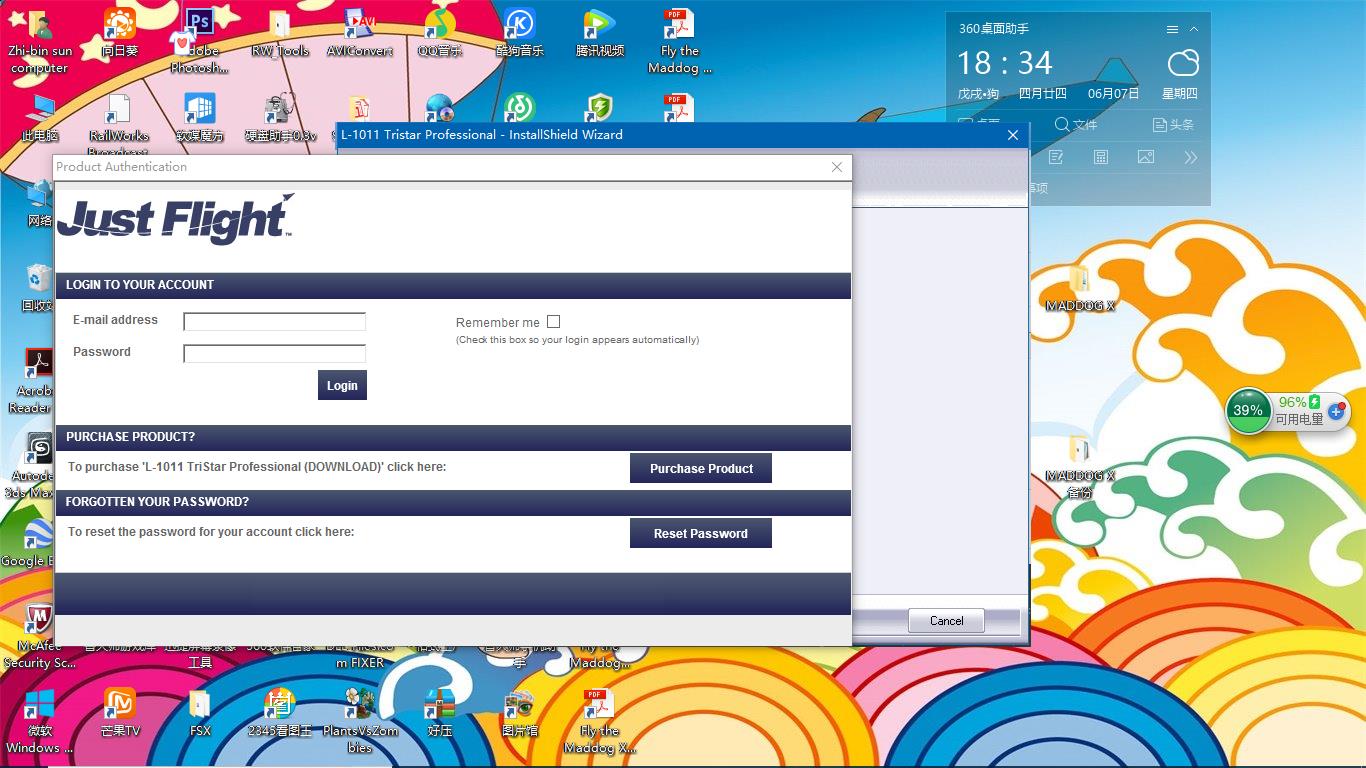
Task: Select the 向日葵 desktop shortcut
Action: click(x=119, y=33)
